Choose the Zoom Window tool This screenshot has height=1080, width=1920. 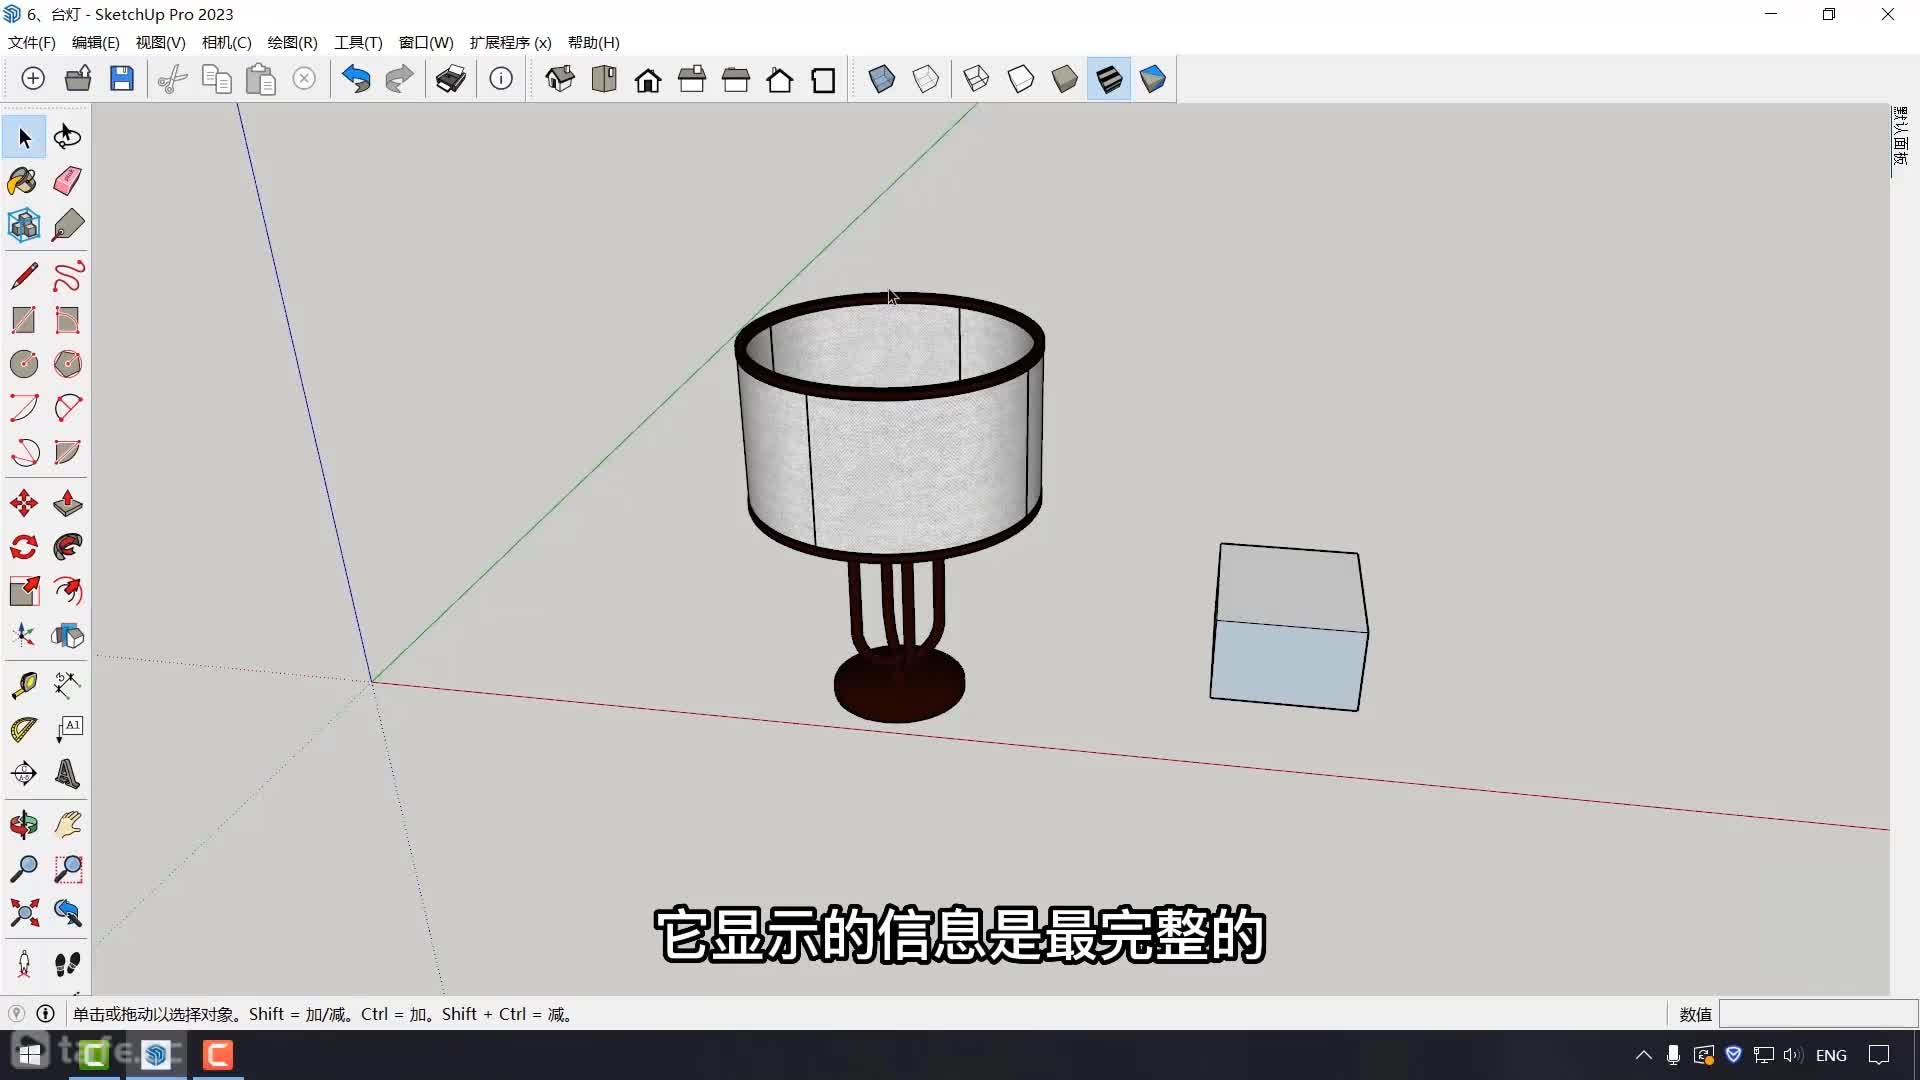68,869
